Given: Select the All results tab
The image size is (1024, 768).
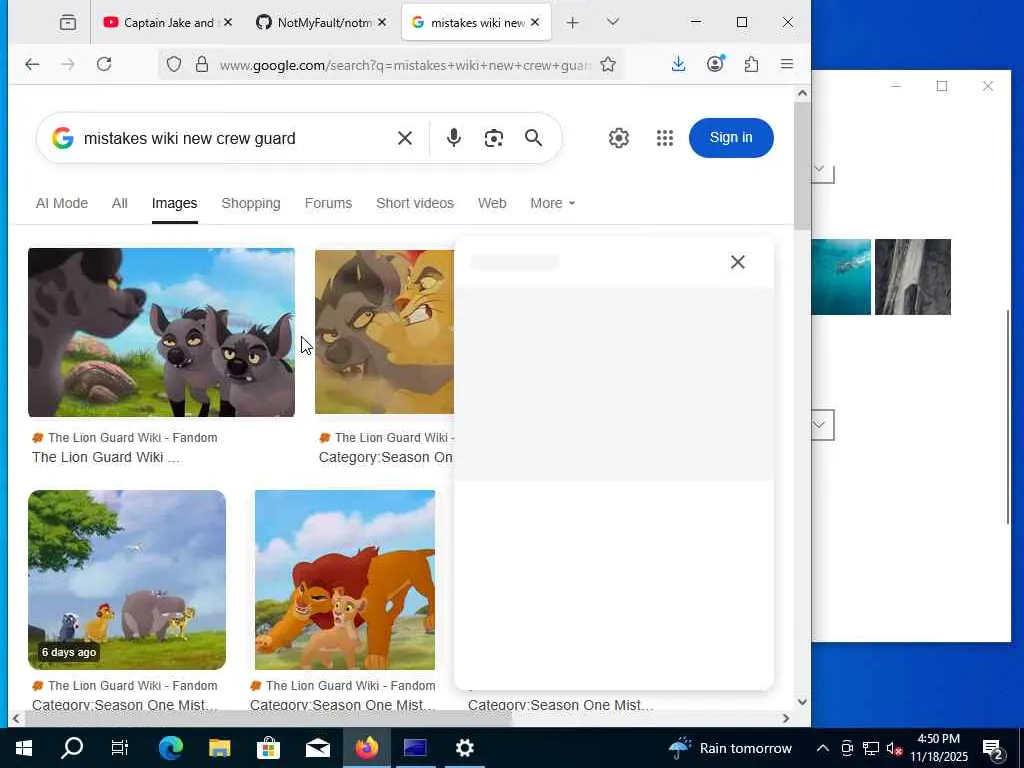Looking at the screenshot, I should pyautogui.click(x=120, y=203).
